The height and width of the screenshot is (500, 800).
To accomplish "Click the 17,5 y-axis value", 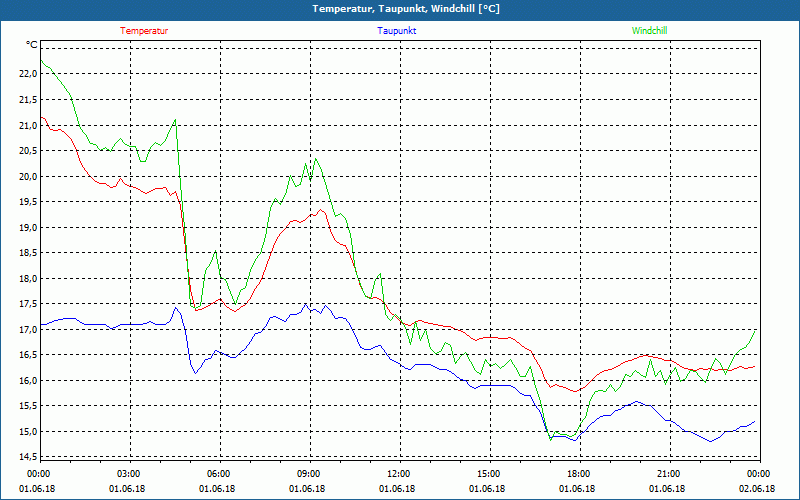I will [28, 304].
